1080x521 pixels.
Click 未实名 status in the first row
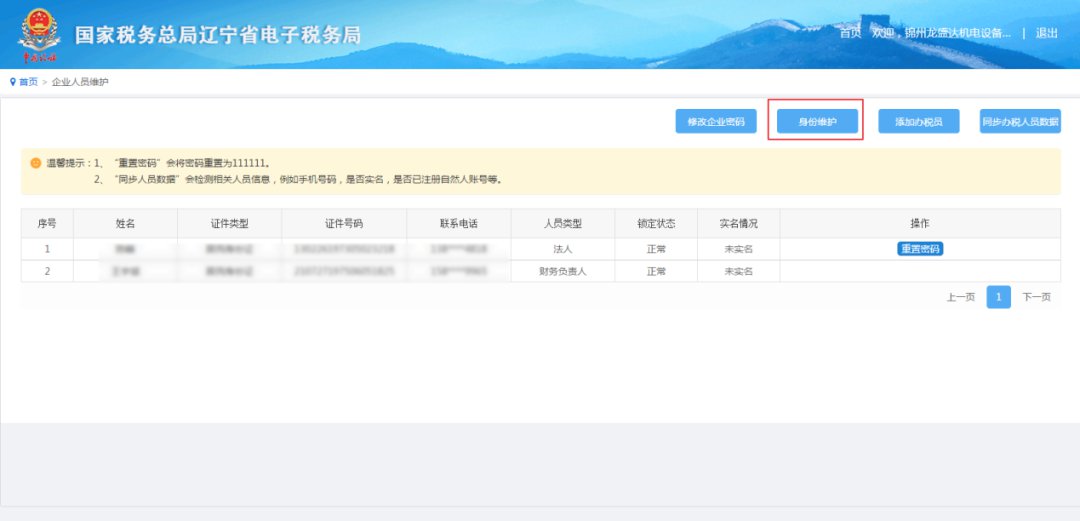pos(738,249)
